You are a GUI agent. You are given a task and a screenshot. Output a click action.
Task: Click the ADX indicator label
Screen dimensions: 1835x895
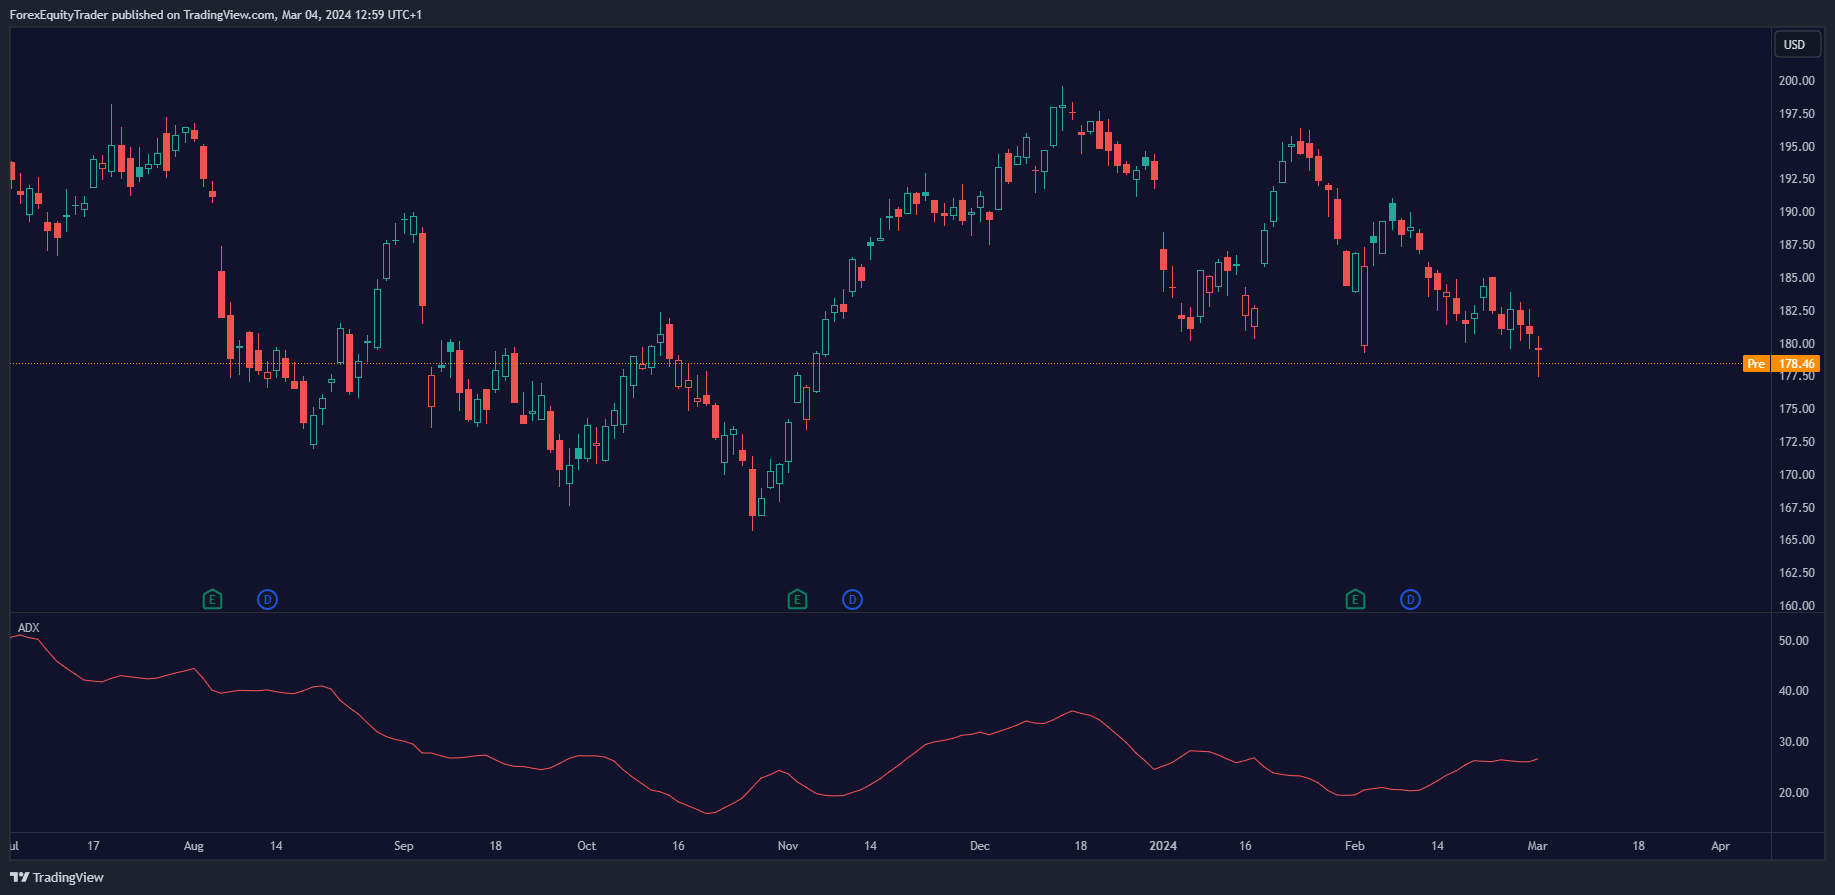pyautogui.click(x=29, y=628)
